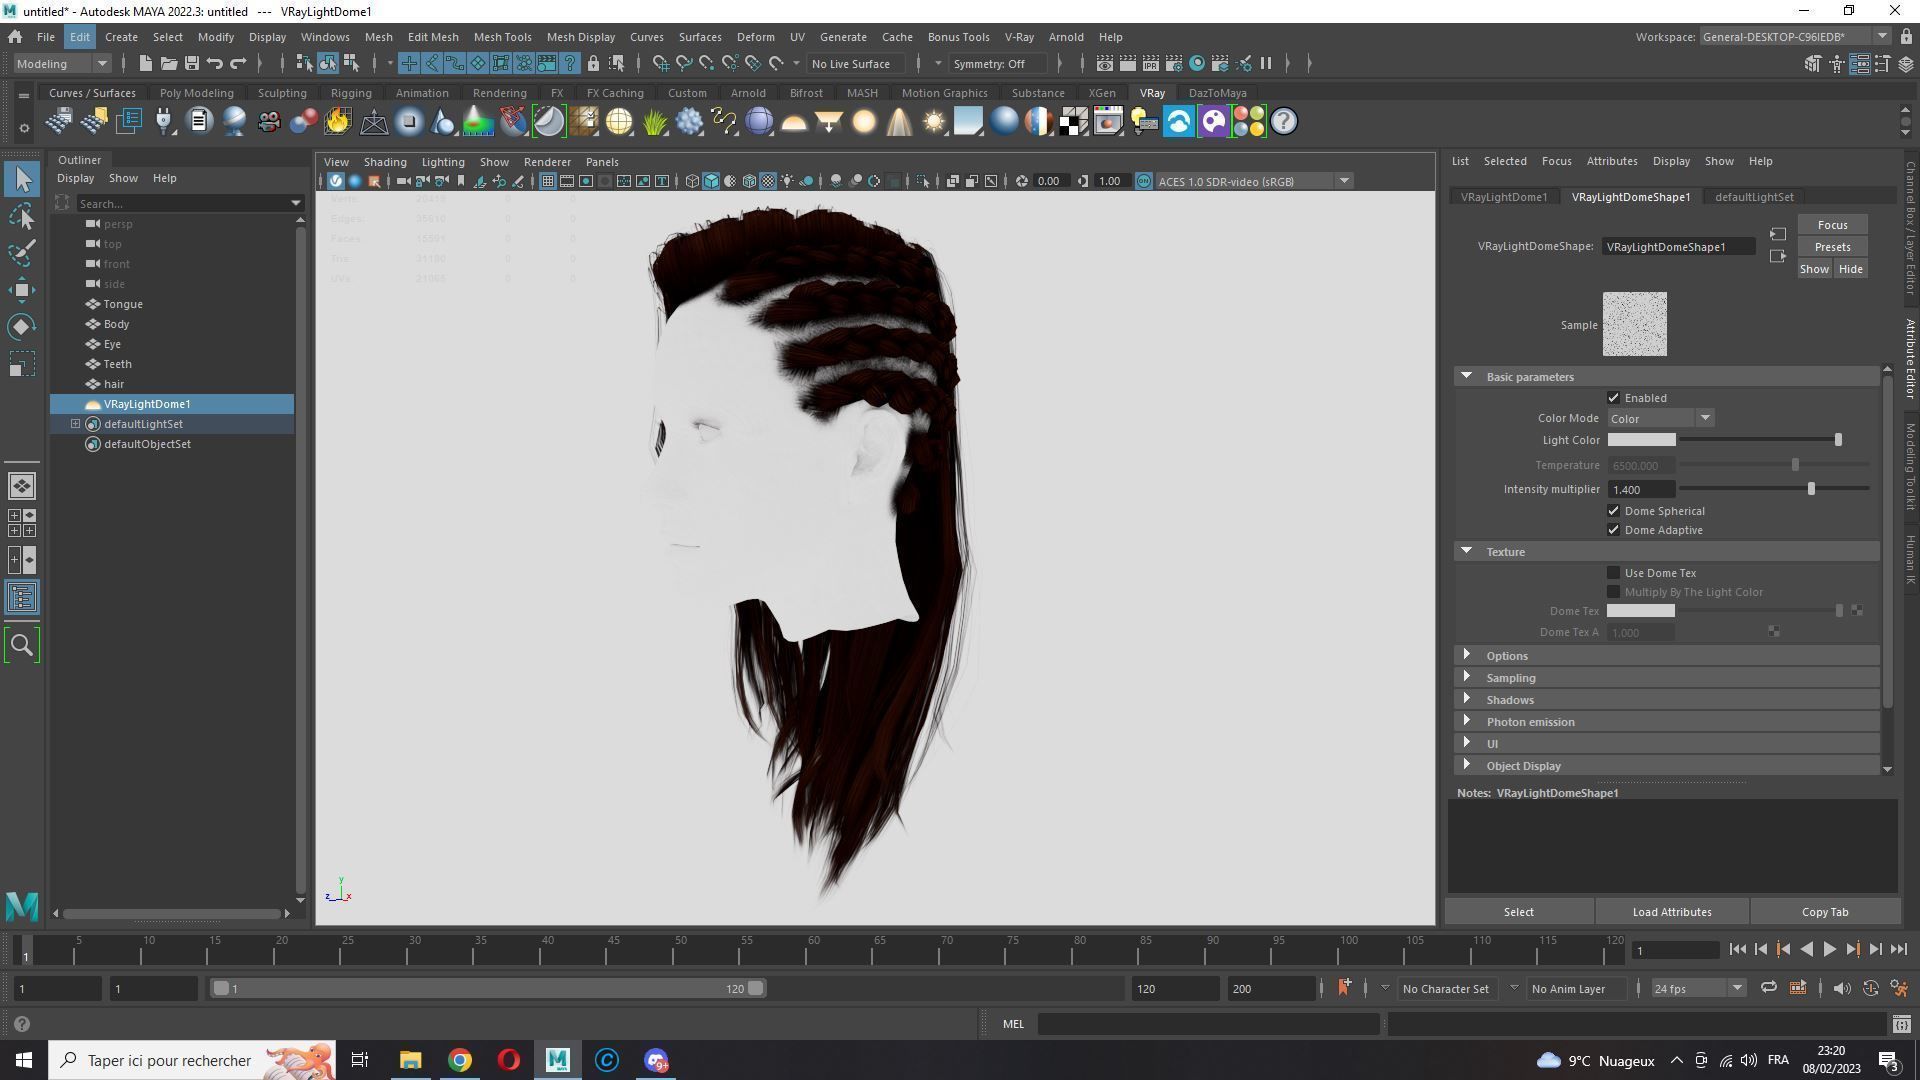The height and width of the screenshot is (1080, 1920).
Task: Toggle timeline audio mute icon
Action: 1841,988
